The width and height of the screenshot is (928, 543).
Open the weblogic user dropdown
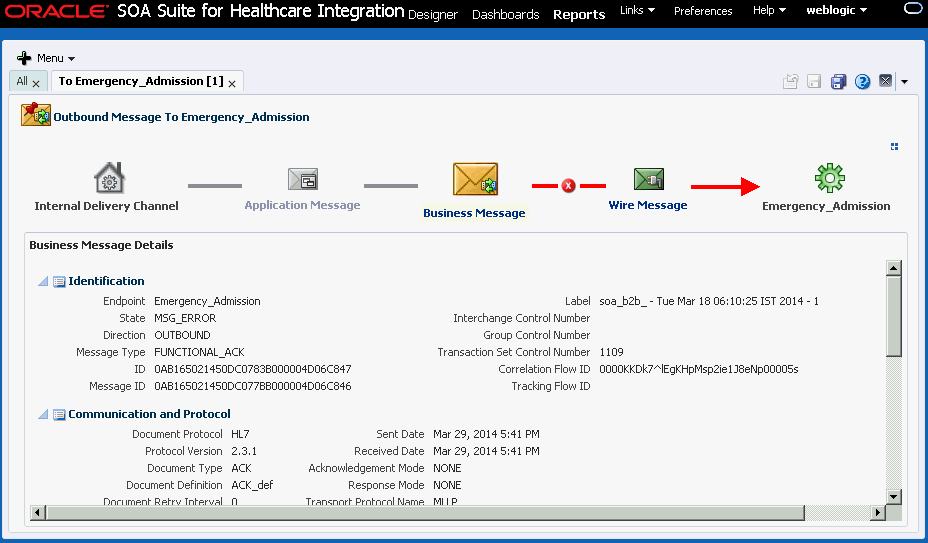coord(836,10)
